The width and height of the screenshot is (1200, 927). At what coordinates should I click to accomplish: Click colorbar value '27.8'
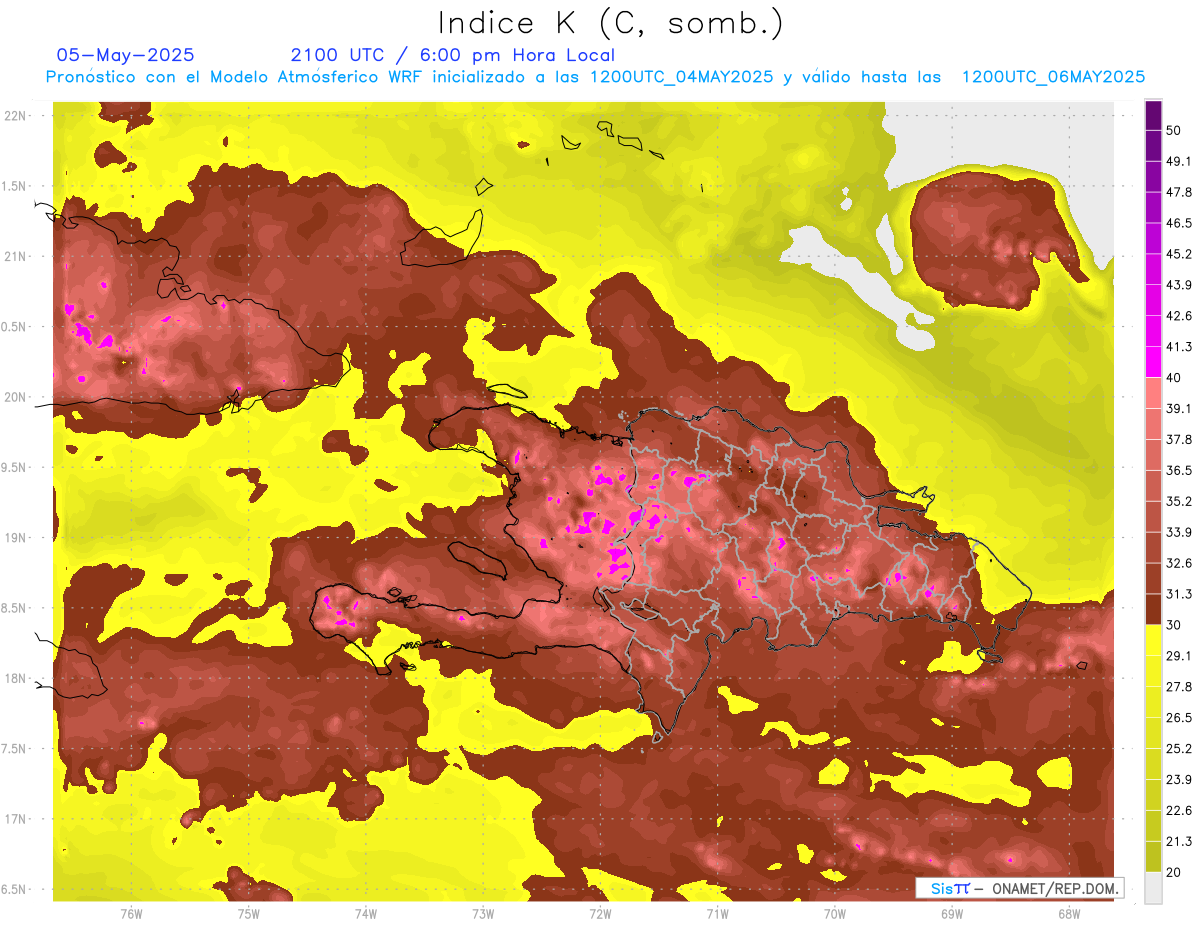point(1179,687)
